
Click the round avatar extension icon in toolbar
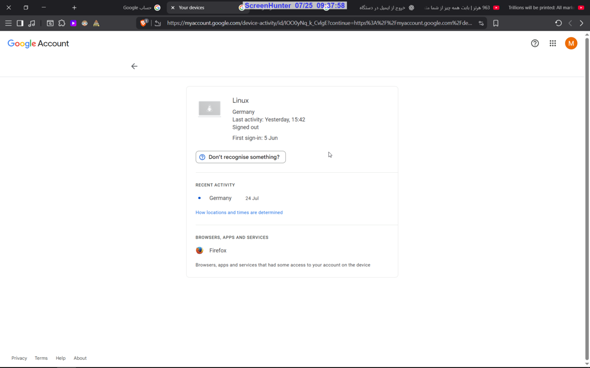[85, 23]
